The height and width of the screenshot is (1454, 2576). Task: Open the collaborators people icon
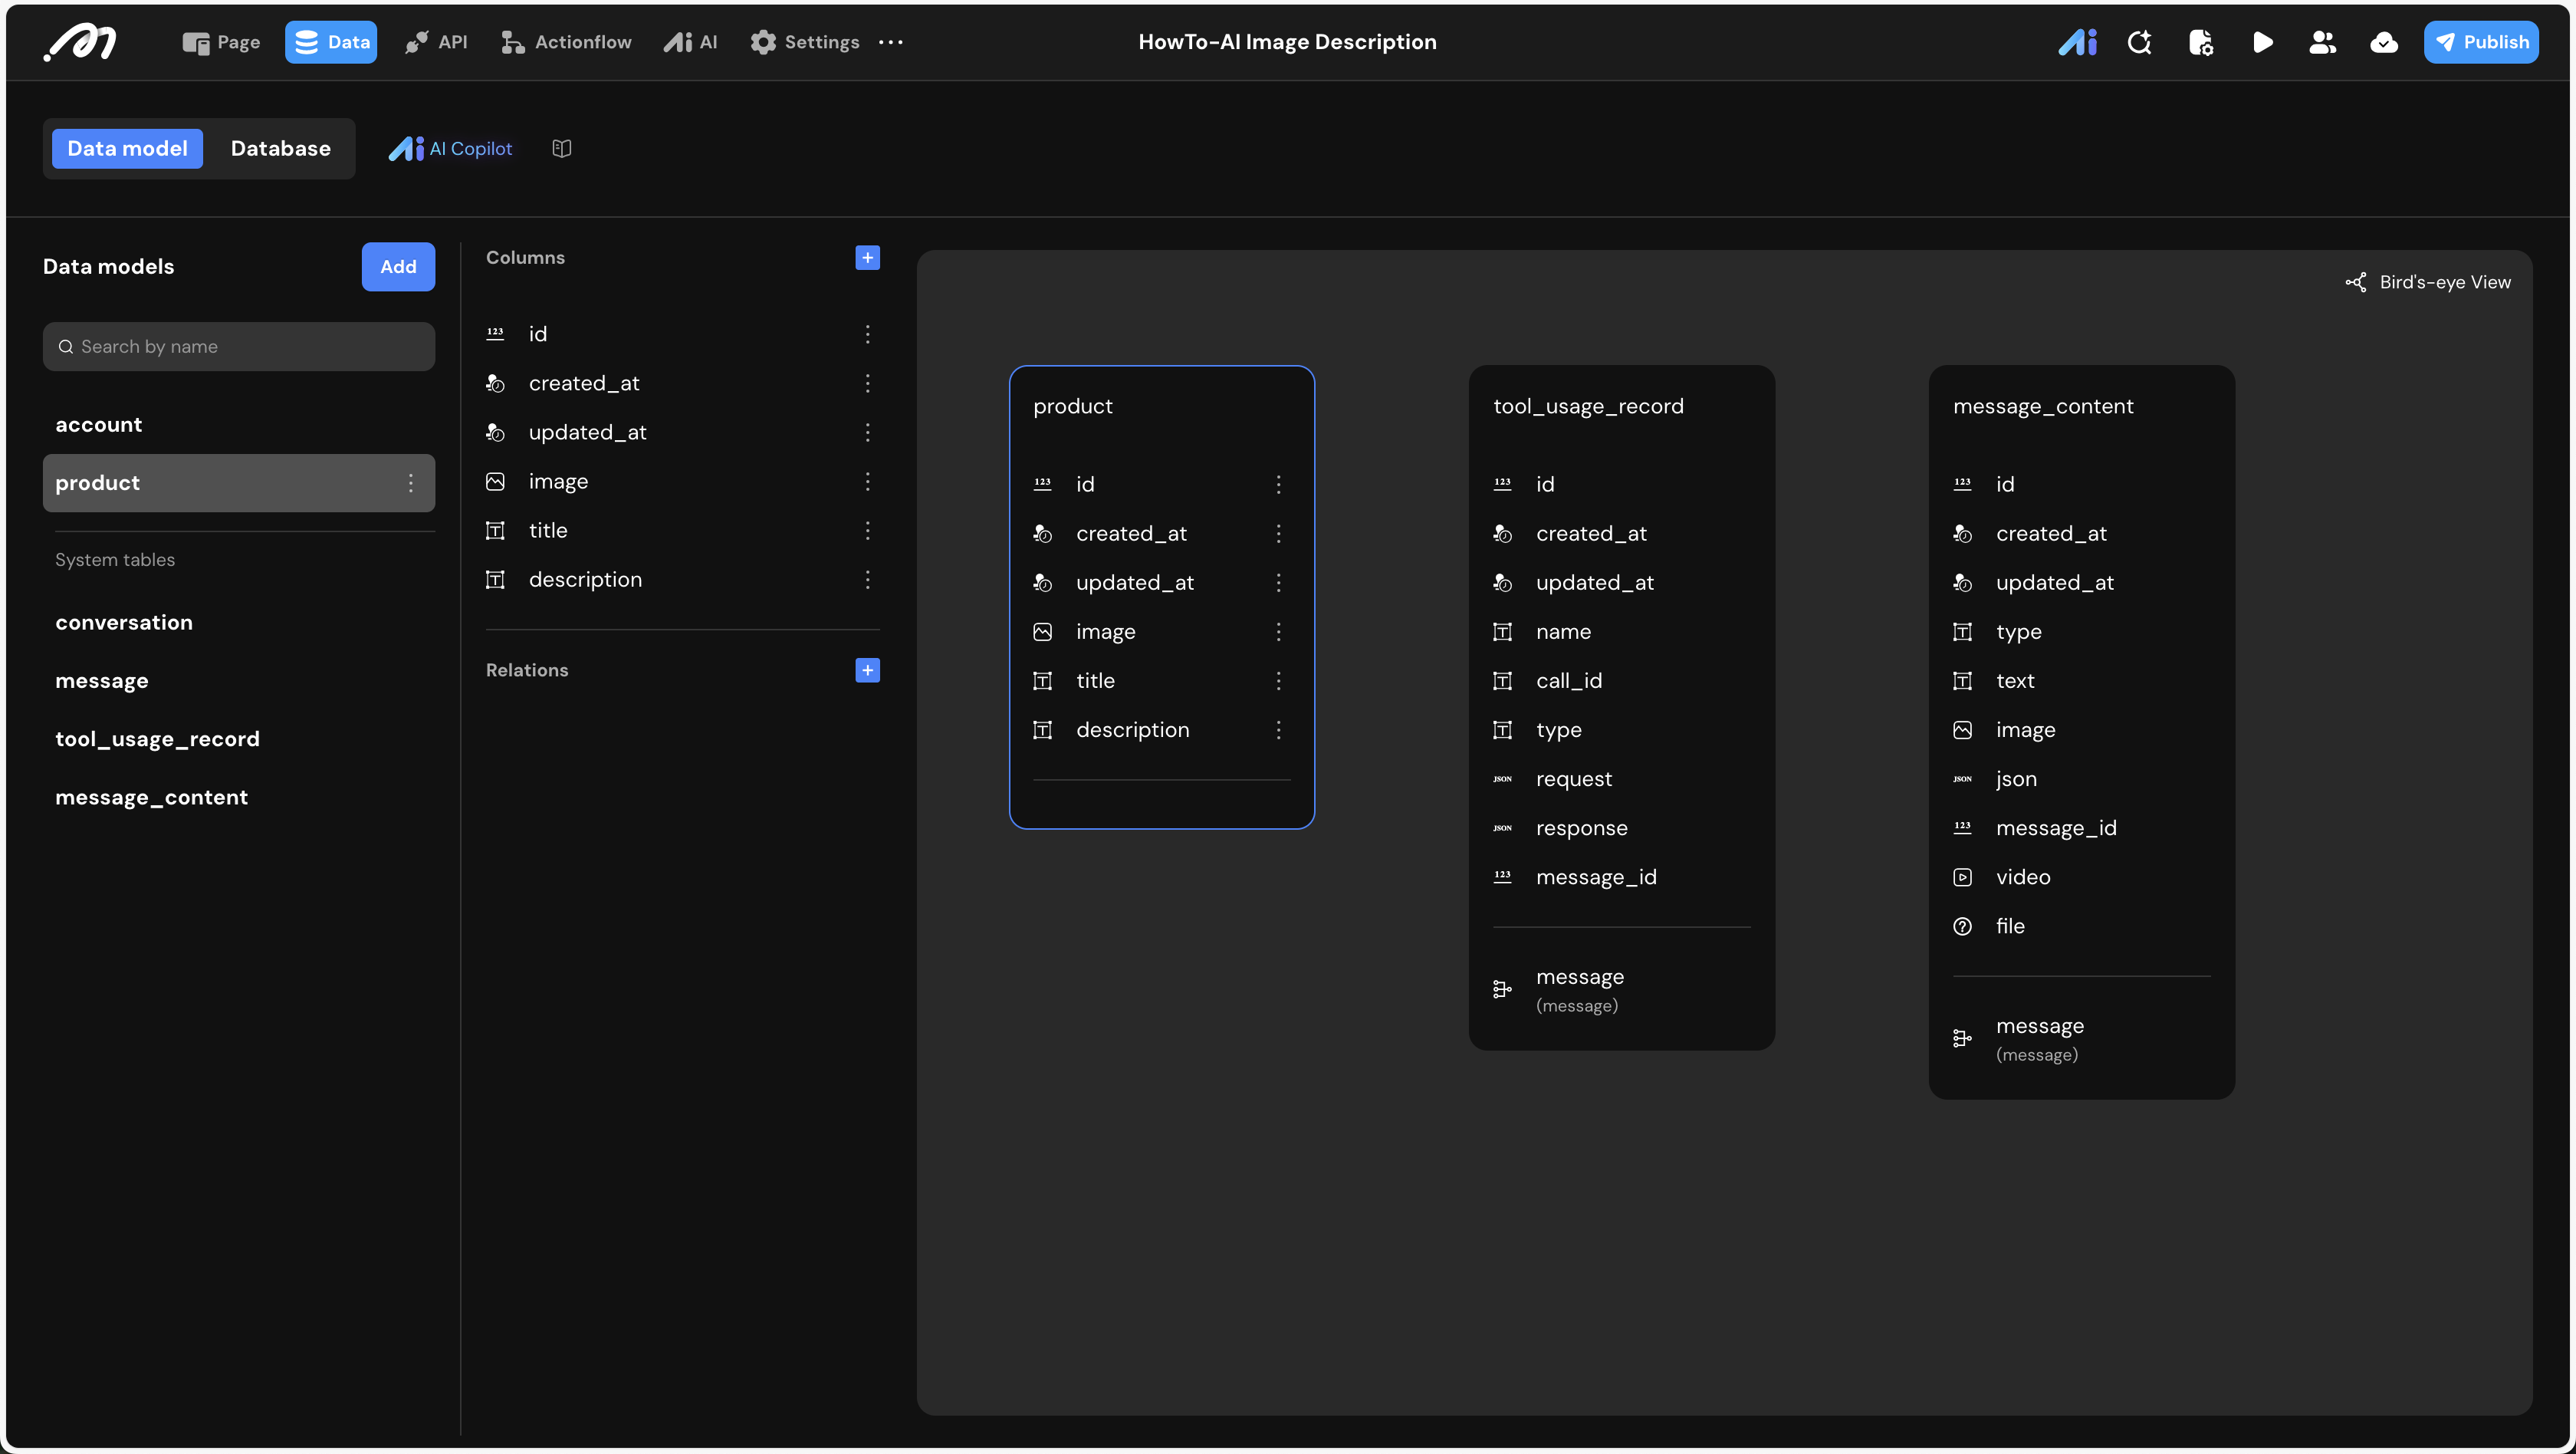coord(2322,42)
